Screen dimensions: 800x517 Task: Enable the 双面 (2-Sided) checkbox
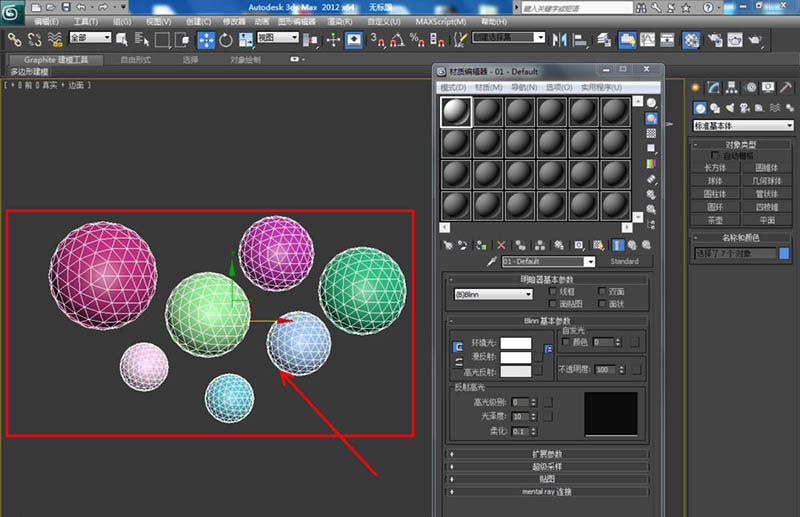602,291
